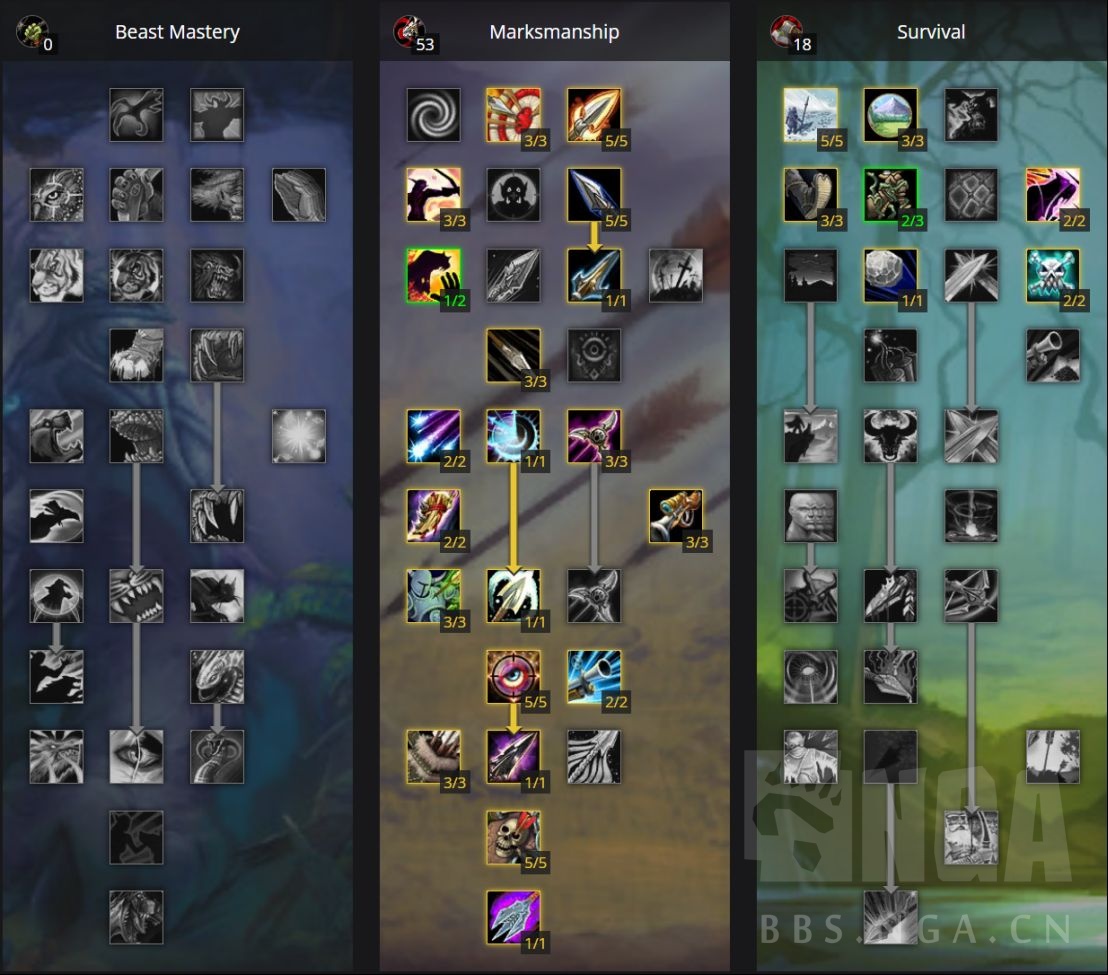Click the bear Go for the Throat 1/2 talent
Viewport: 1108px width, 975px height.
(x=433, y=276)
